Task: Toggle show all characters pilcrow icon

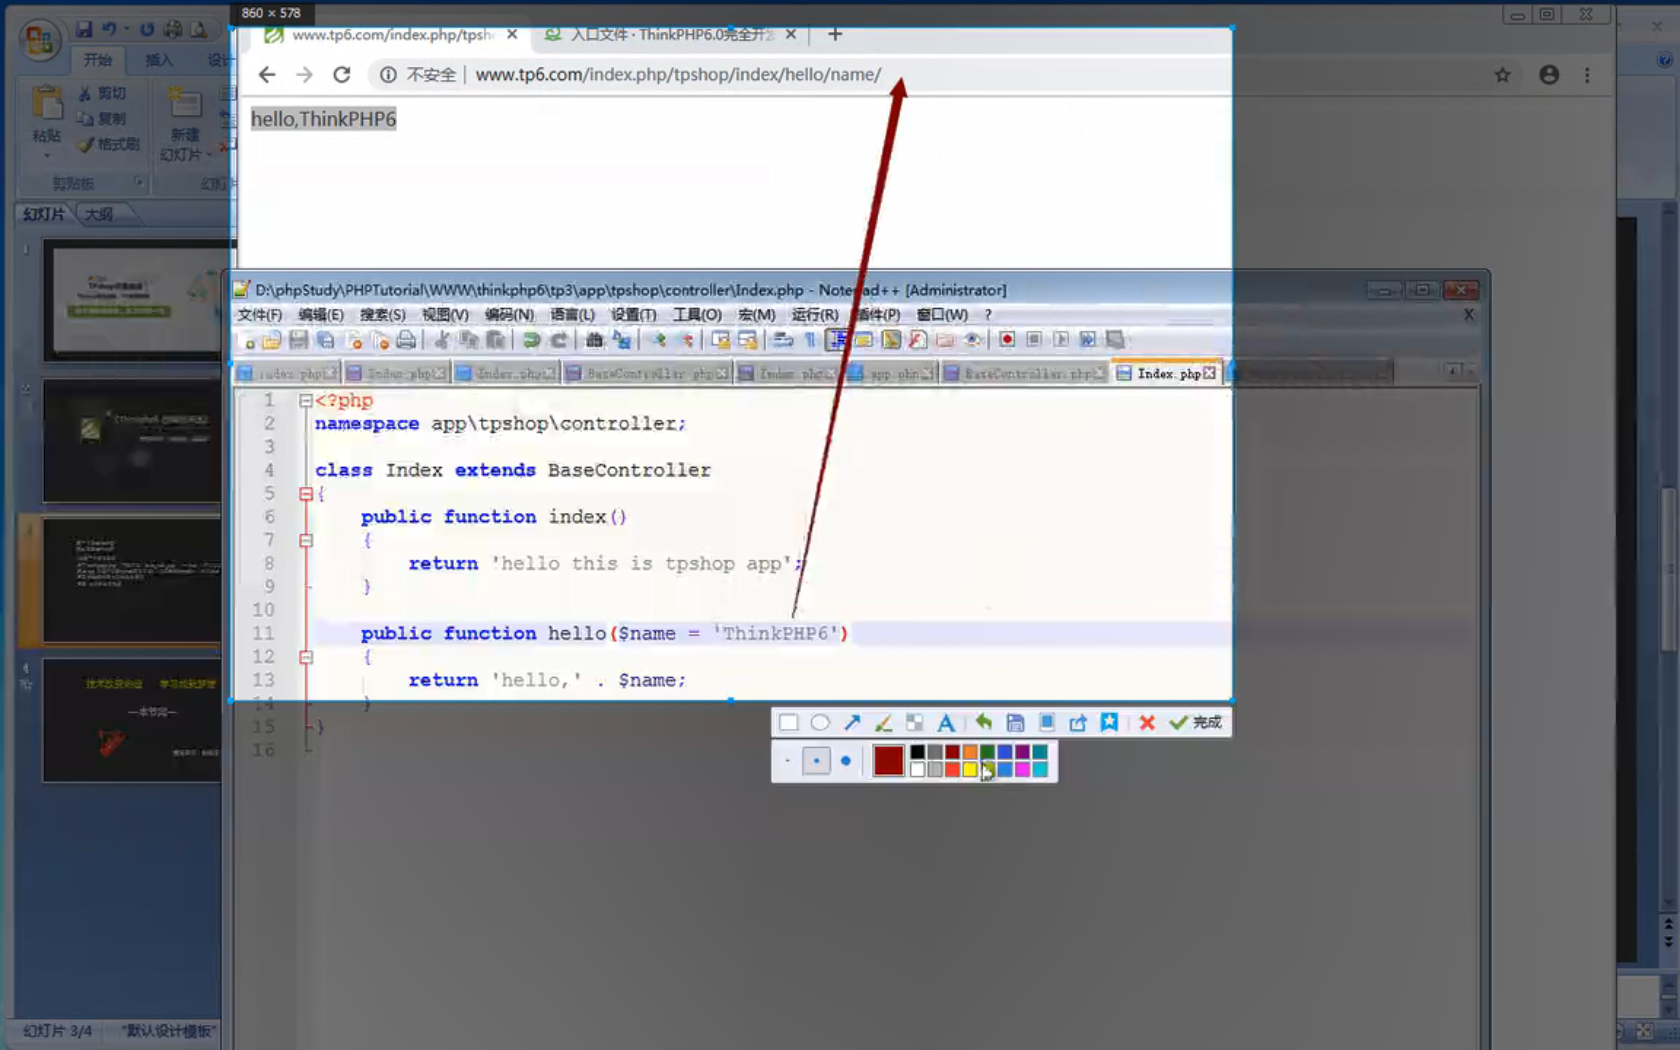Action: point(810,340)
